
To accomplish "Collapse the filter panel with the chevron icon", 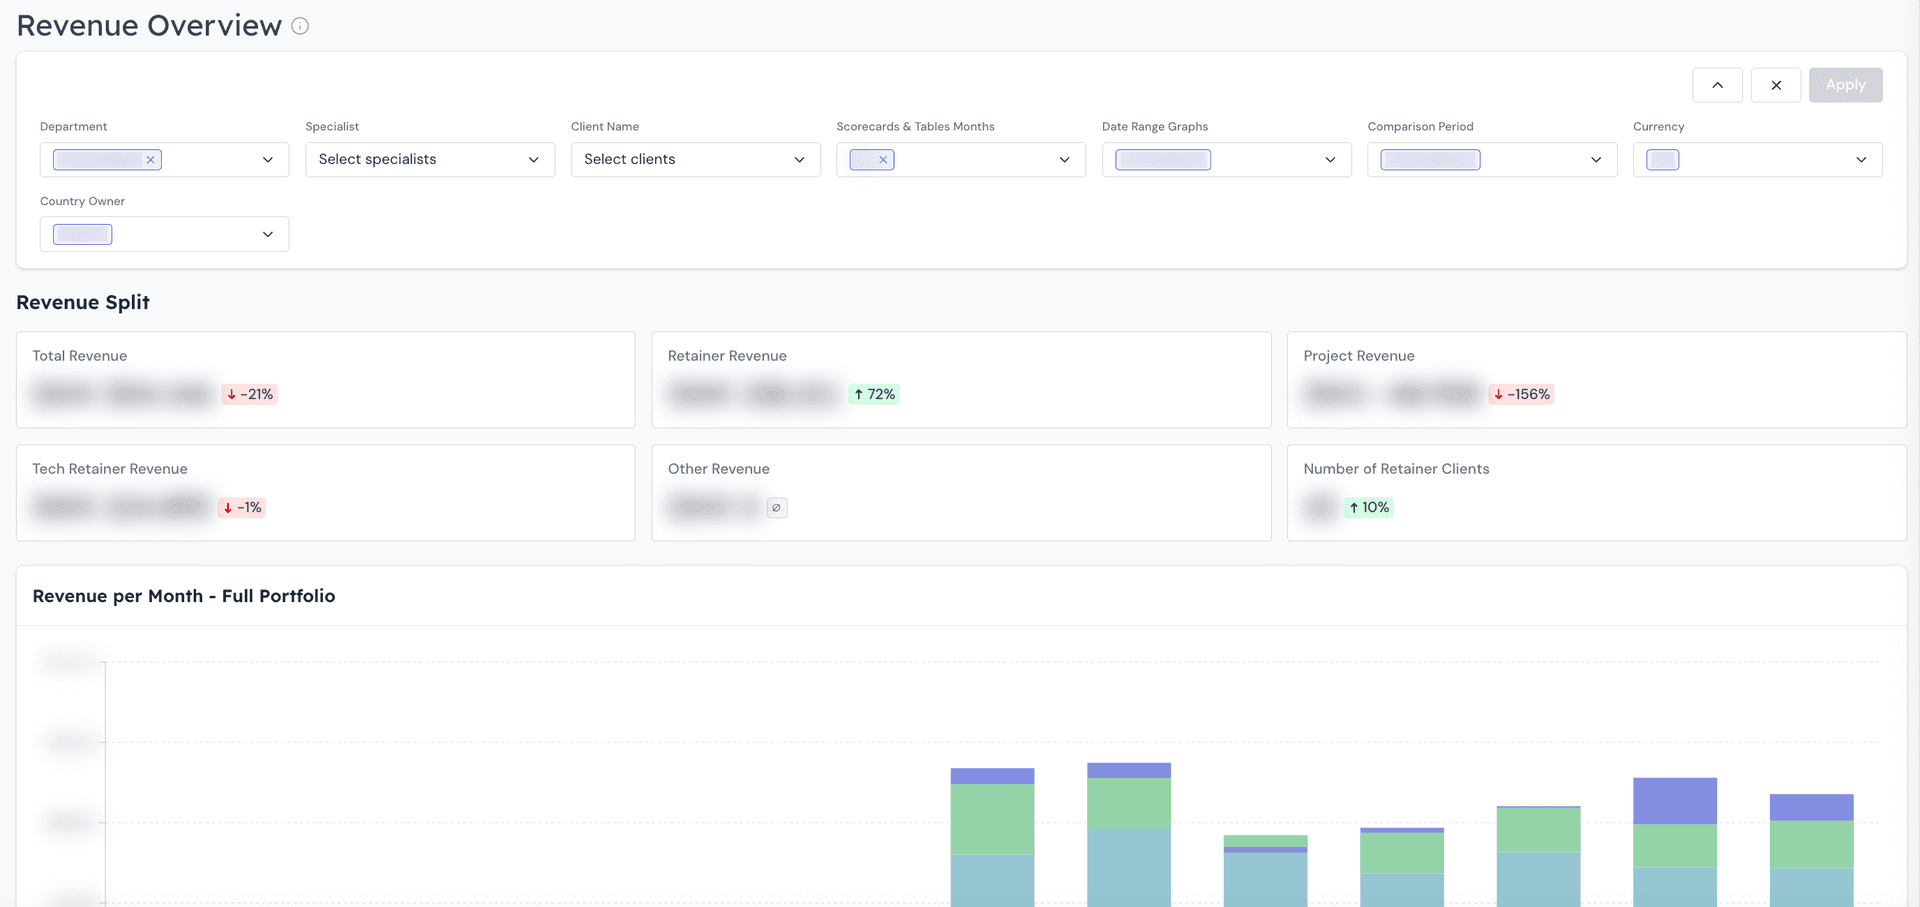I will [x=1717, y=85].
